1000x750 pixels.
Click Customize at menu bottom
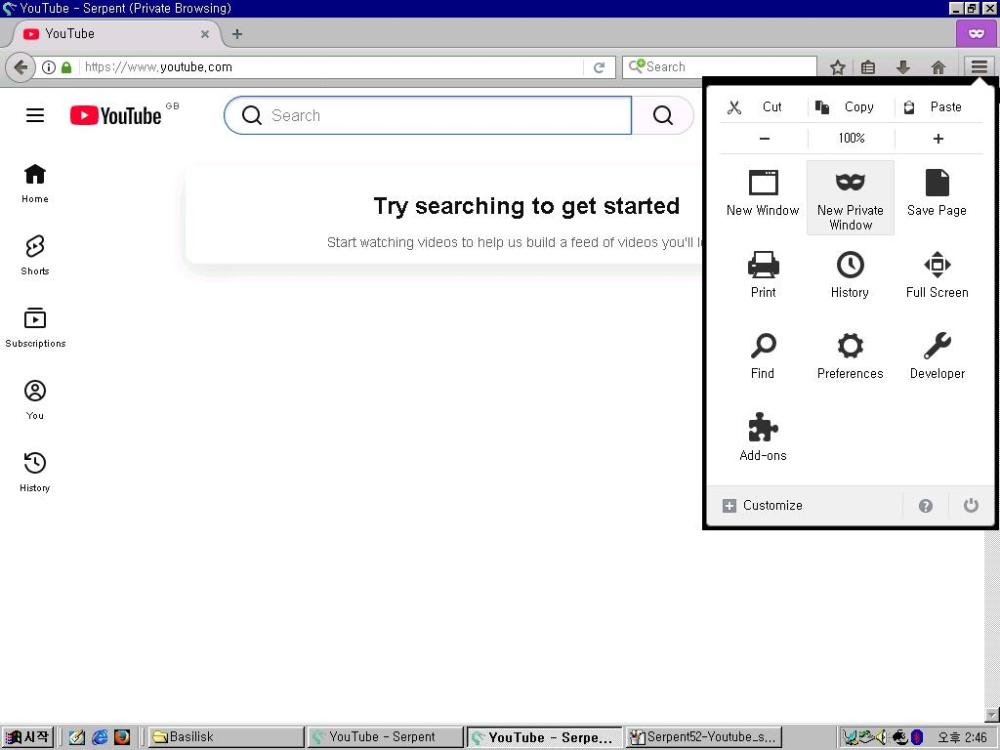(x=763, y=505)
